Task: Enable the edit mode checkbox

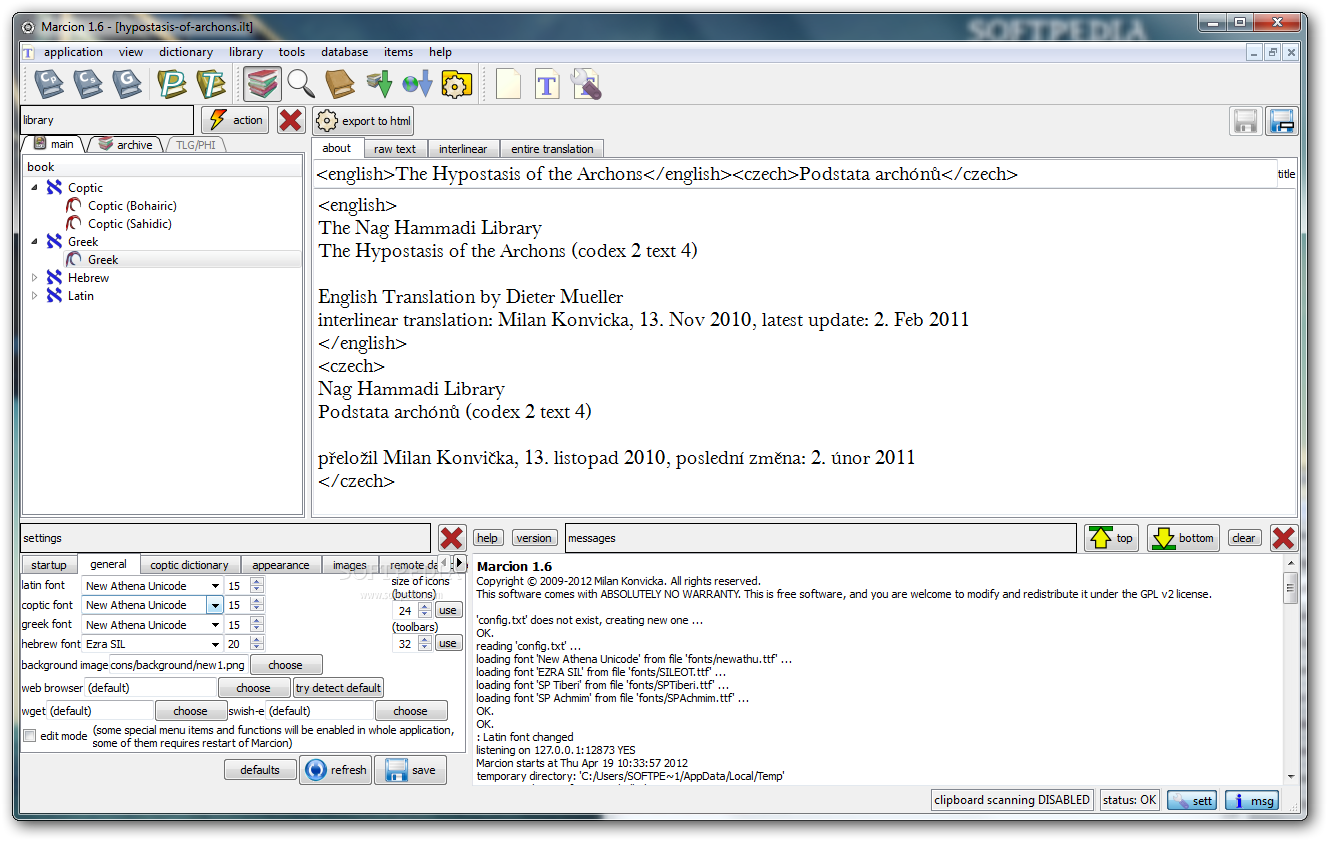Action: (29, 736)
